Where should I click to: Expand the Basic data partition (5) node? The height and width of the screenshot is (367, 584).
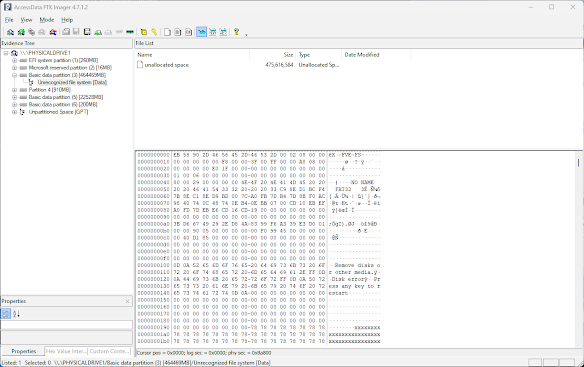click(x=14, y=97)
